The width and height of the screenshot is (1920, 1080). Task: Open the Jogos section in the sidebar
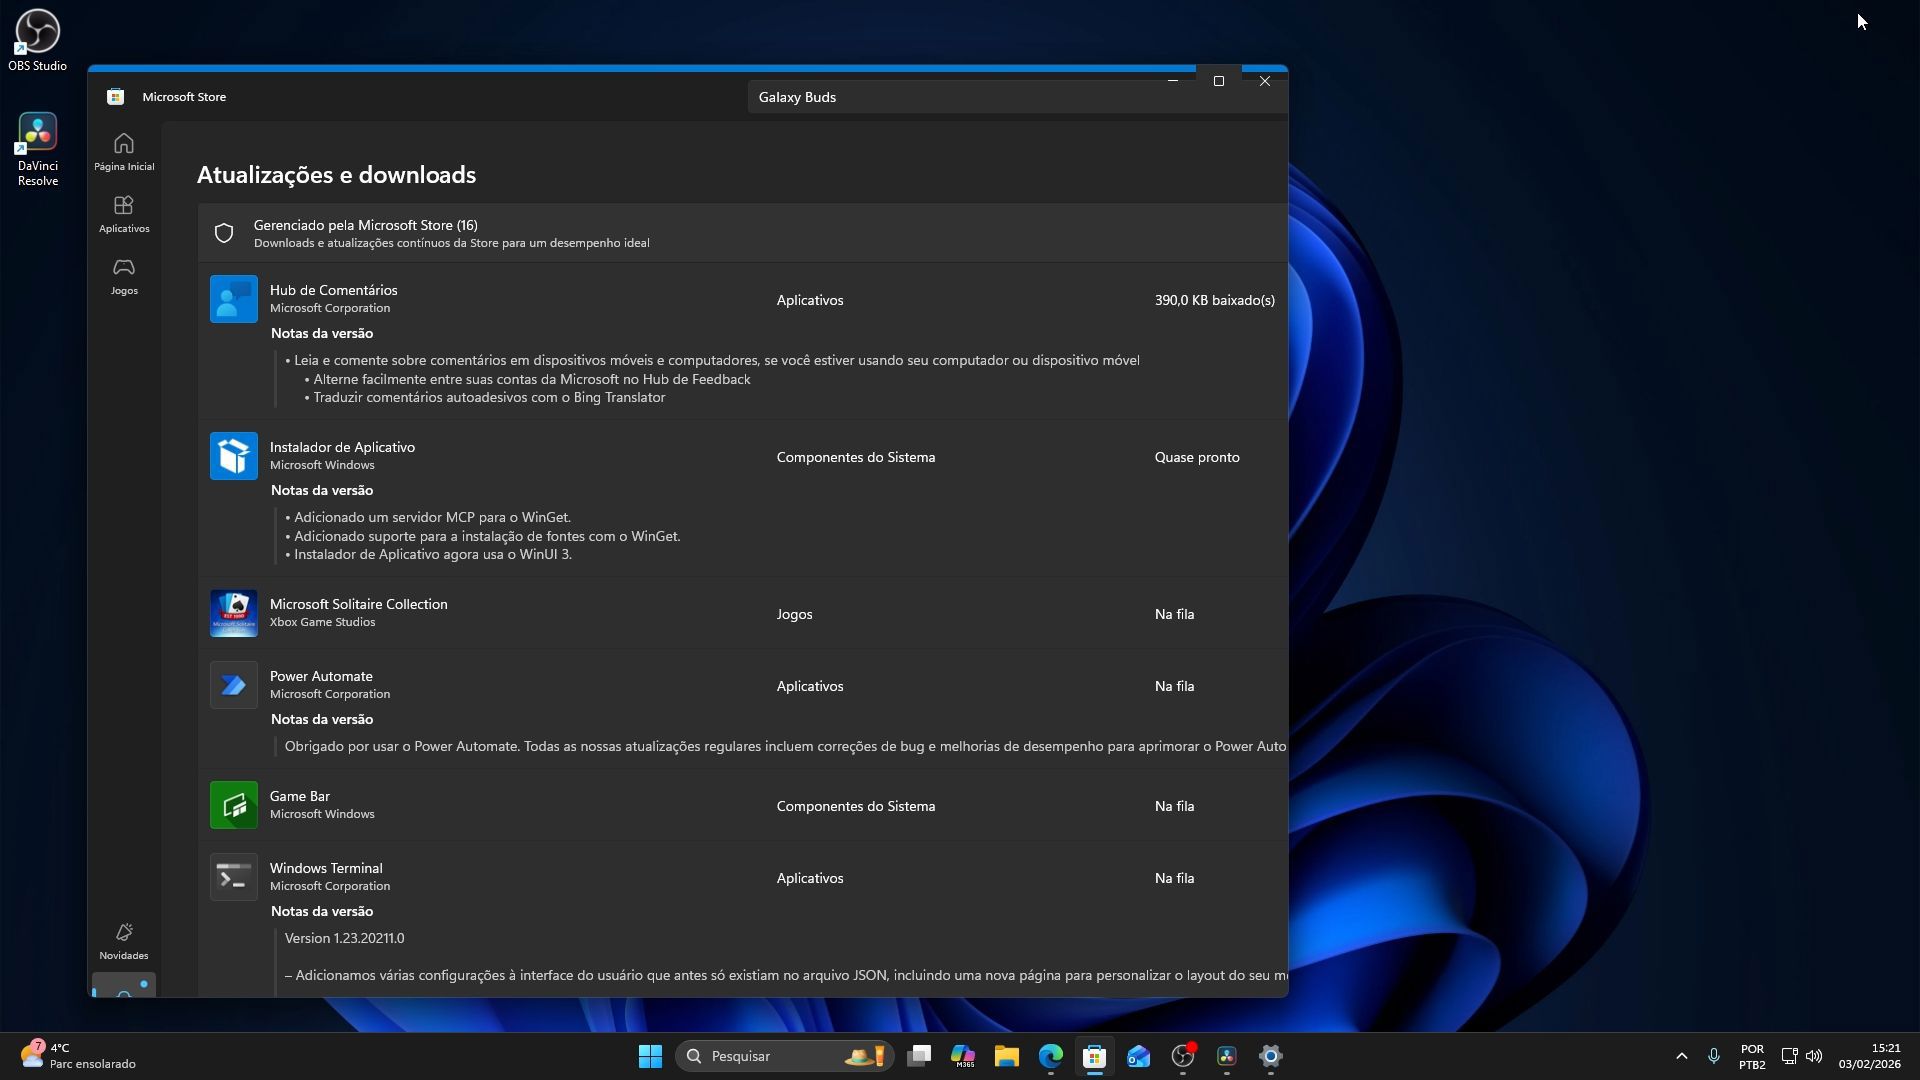coord(124,275)
